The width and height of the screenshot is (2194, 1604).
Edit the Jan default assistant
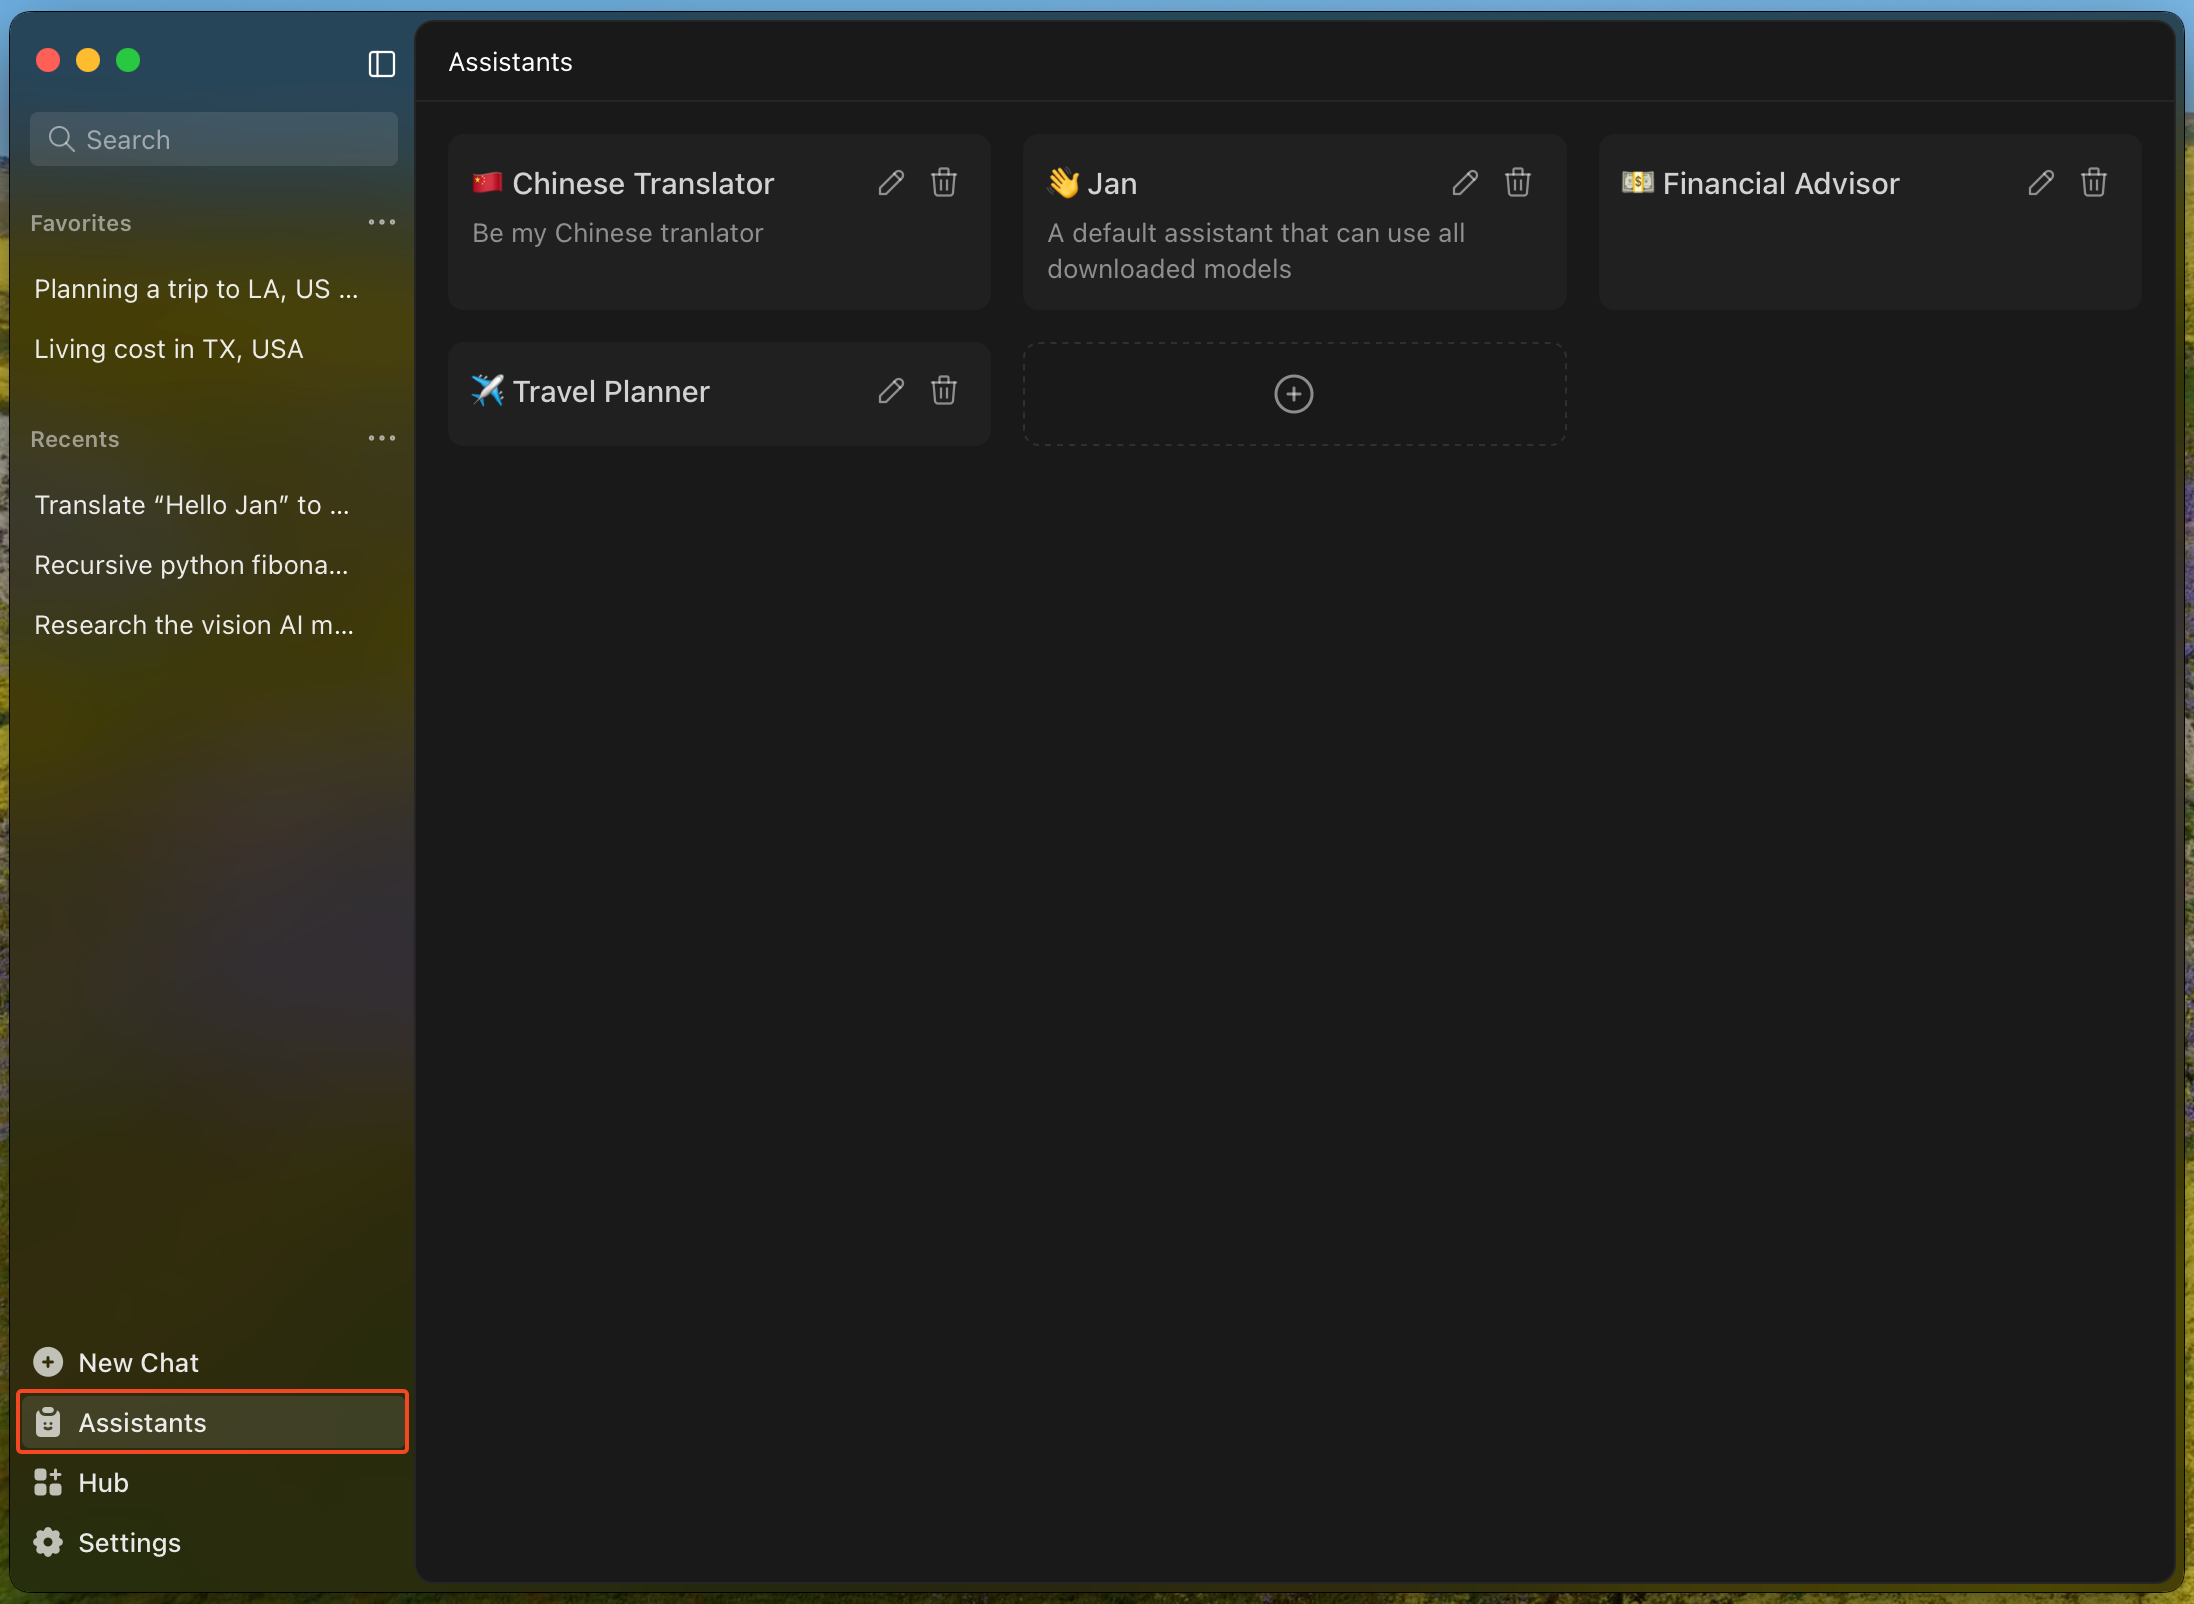click(x=1464, y=183)
